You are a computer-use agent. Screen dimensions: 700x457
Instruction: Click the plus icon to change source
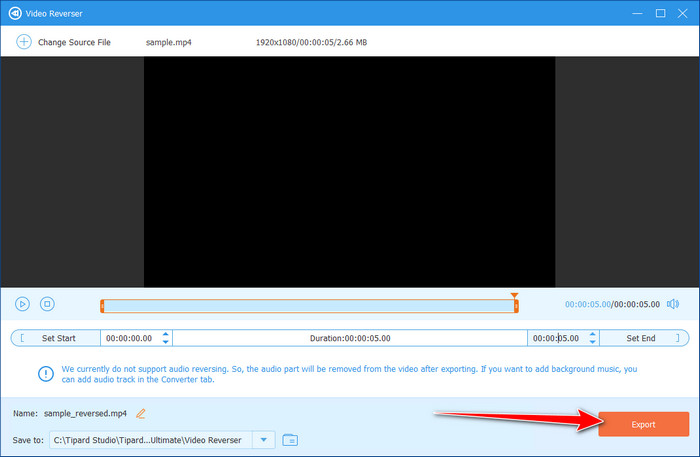[x=22, y=42]
